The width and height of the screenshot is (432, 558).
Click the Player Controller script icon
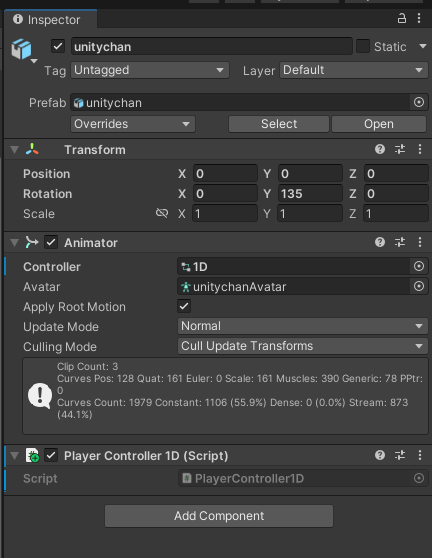tap(32, 456)
